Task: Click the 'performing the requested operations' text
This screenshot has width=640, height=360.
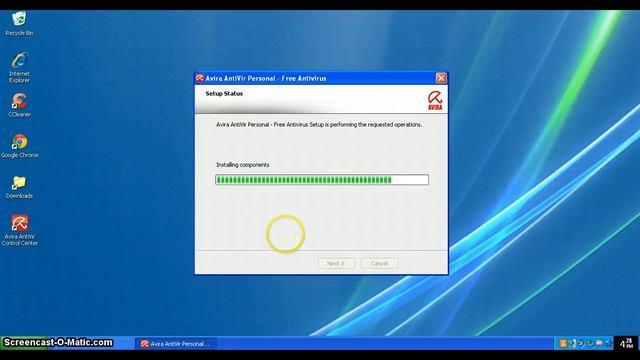Action: click(x=376, y=124)
